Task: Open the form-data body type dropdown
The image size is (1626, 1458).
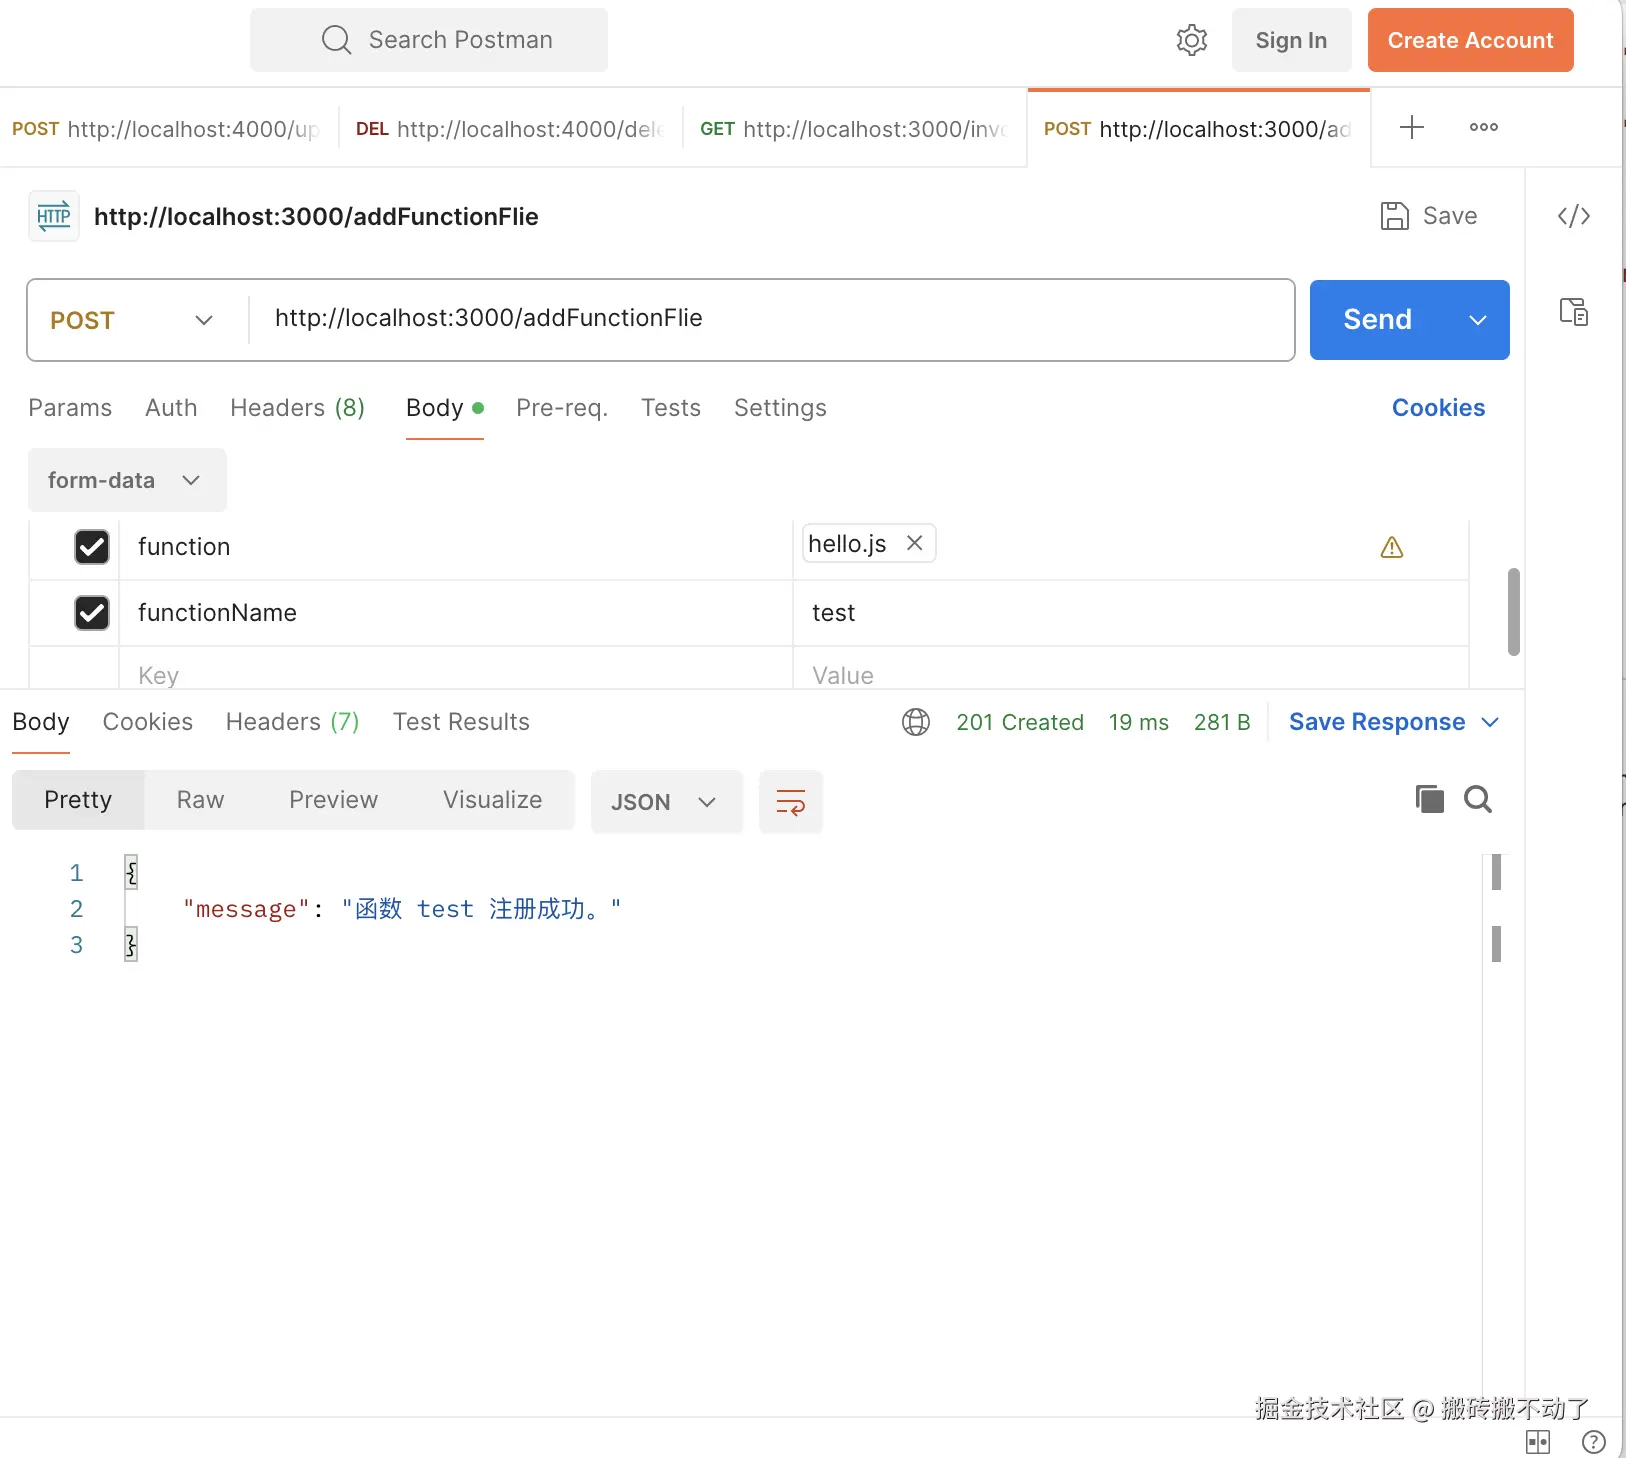Action: [127, 480]
